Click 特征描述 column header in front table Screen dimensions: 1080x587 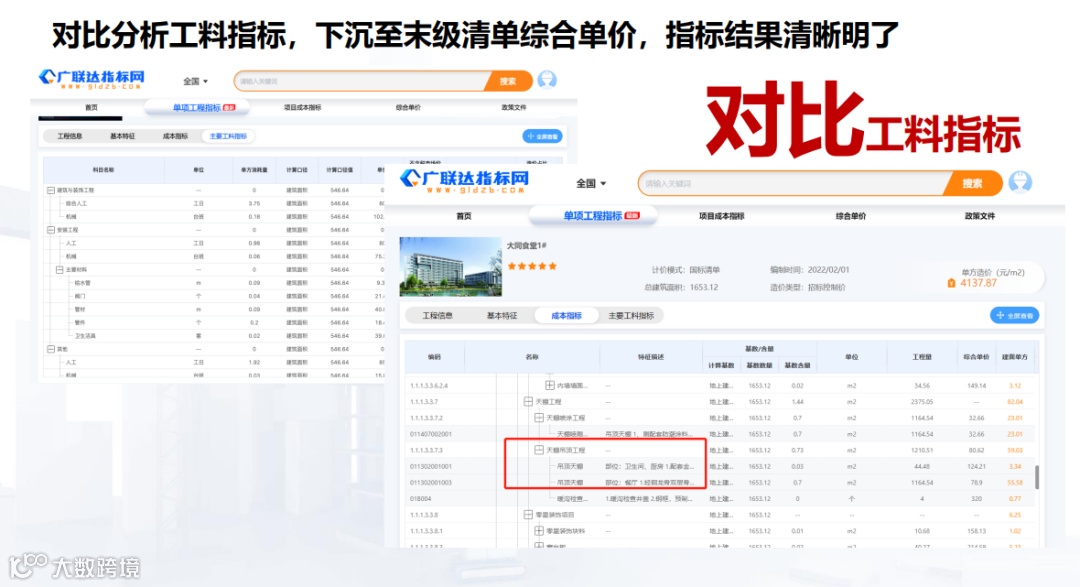click(651, 357)
